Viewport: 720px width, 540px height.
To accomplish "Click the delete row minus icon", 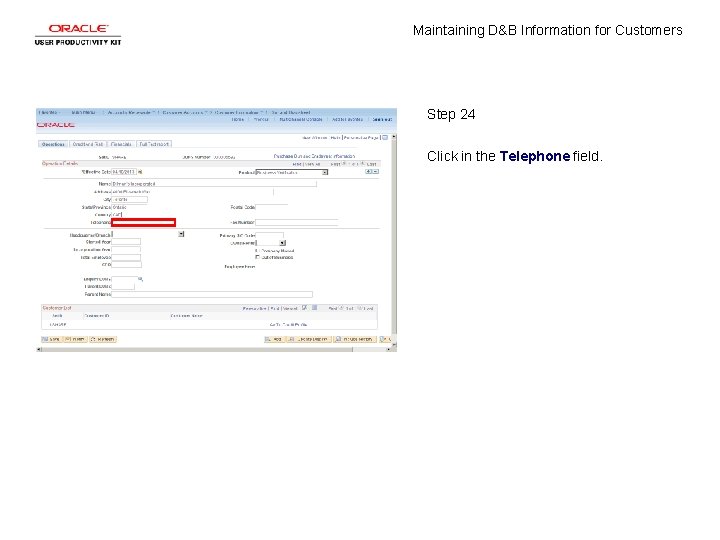I will click(376, 171).
